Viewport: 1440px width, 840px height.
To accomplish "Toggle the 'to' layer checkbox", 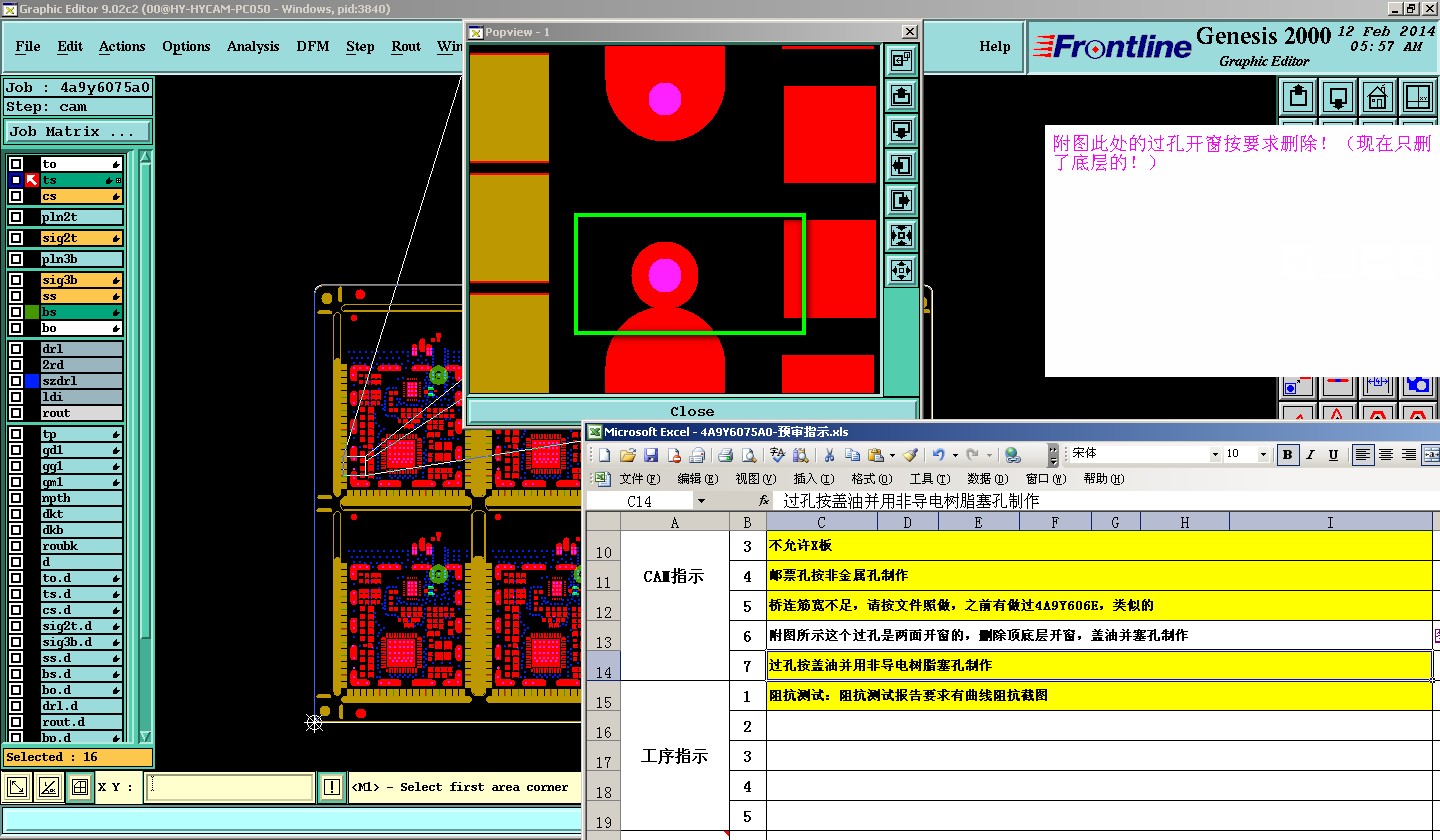I will 16,164.
